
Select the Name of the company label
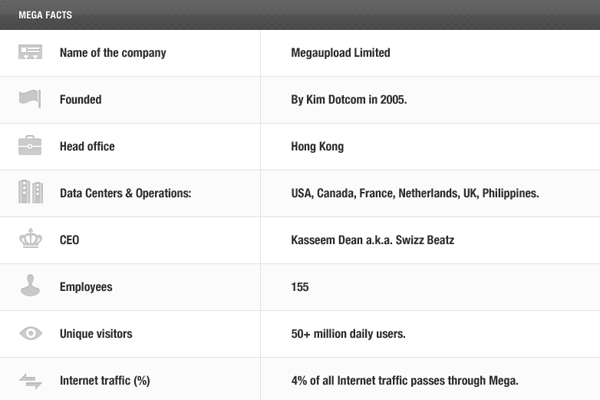(x=113, y=53)
